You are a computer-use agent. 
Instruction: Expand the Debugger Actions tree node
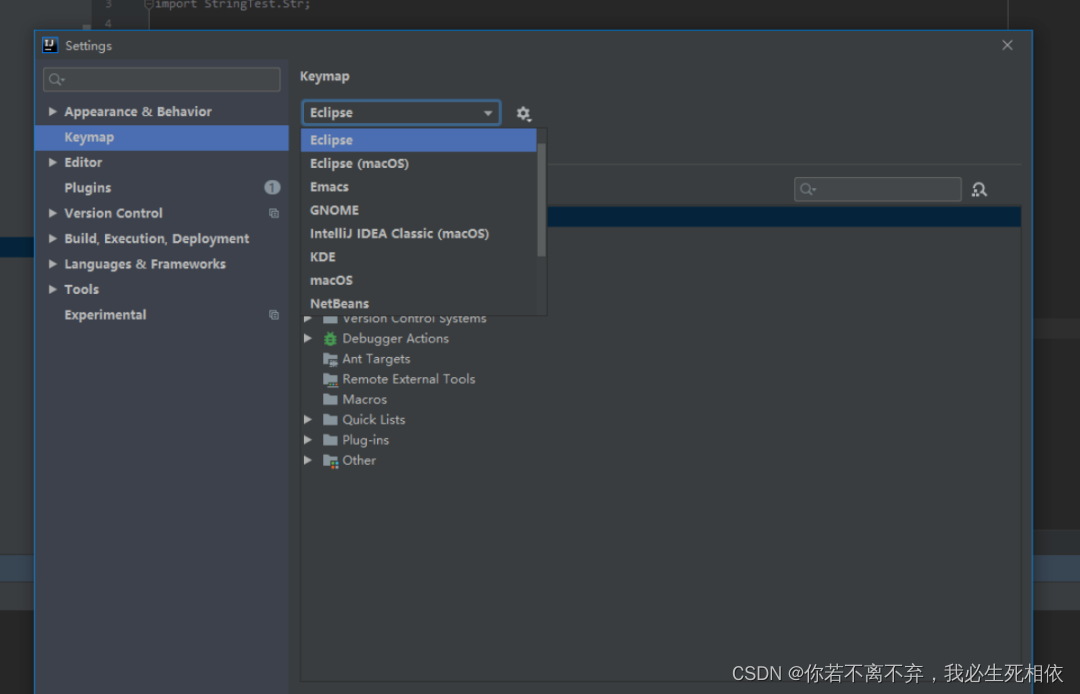click(308, 339)
